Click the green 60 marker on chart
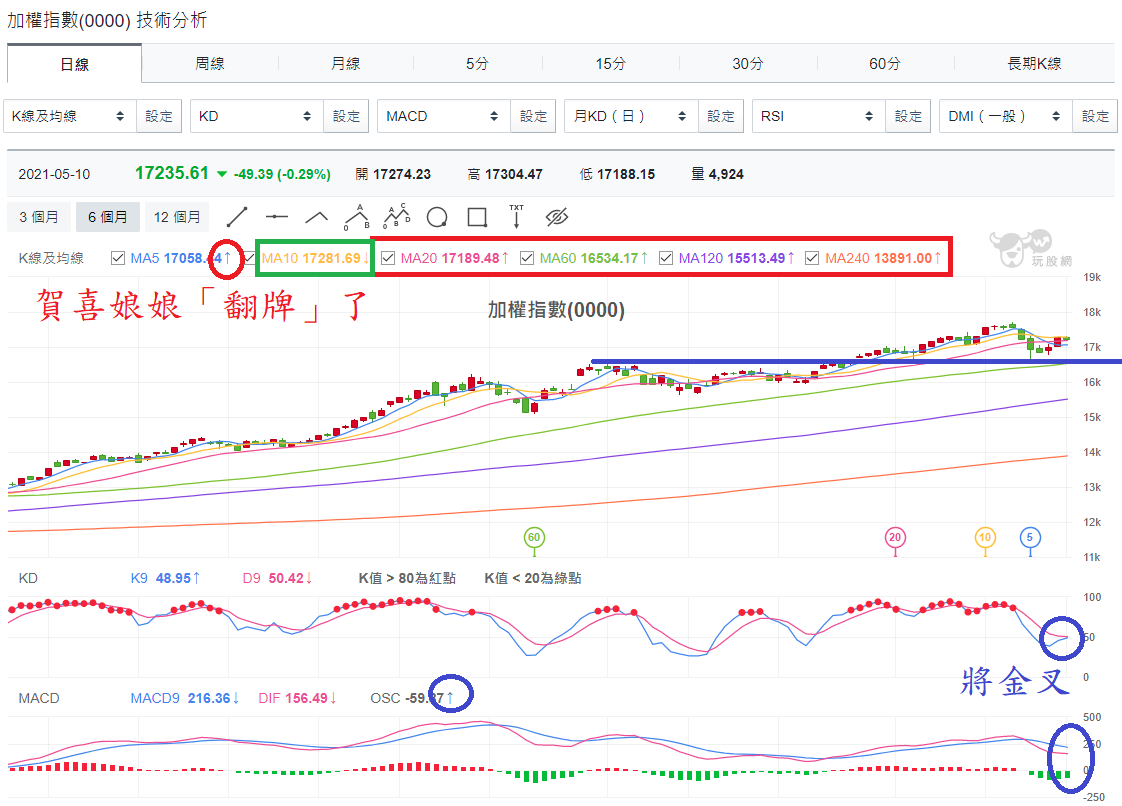The height and width of the screenshot is (806, 1122). (x=534, y=538)
